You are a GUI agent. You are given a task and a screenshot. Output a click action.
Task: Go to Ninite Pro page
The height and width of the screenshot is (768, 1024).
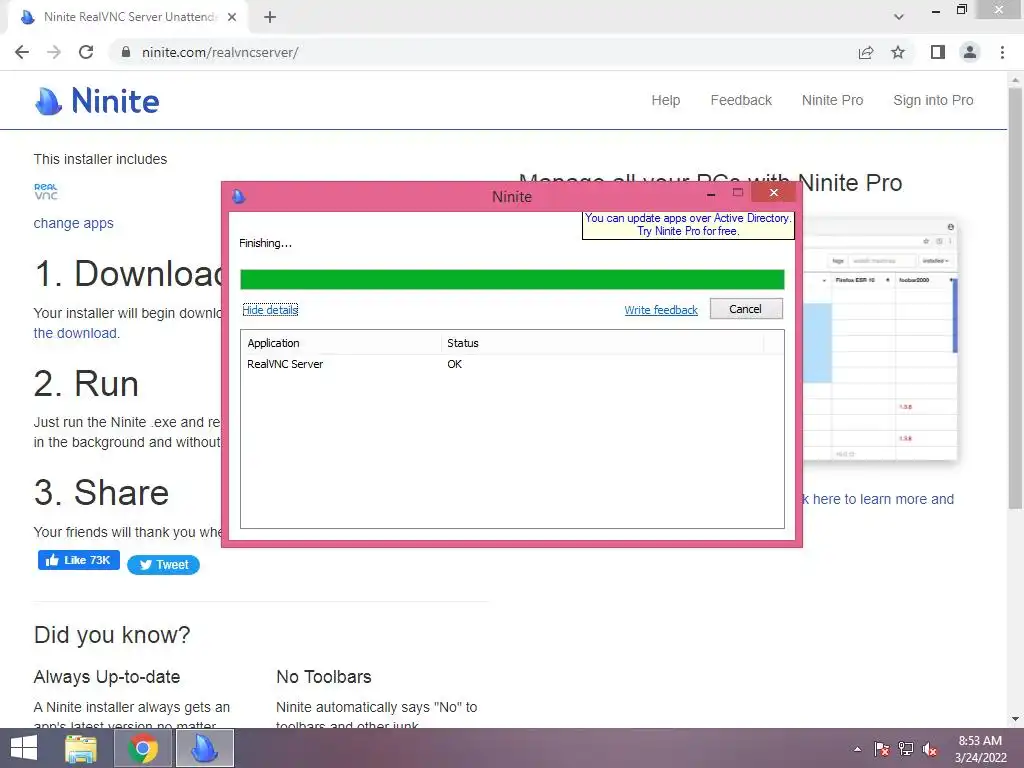(x=833, y=100)
